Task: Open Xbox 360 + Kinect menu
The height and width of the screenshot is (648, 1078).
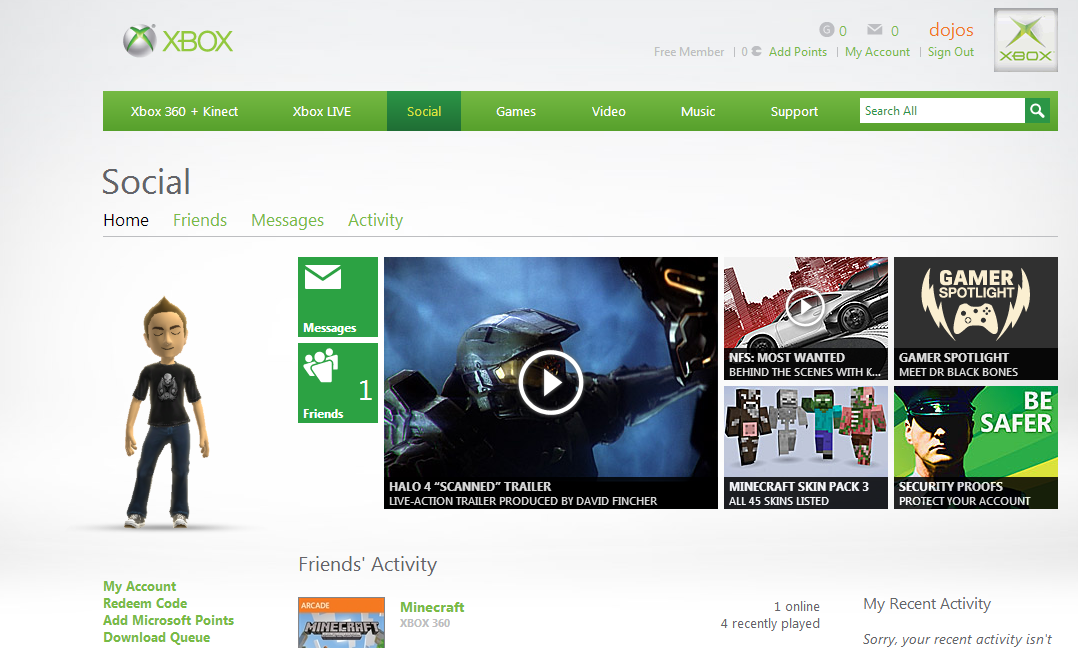Action: pos(184,111)
